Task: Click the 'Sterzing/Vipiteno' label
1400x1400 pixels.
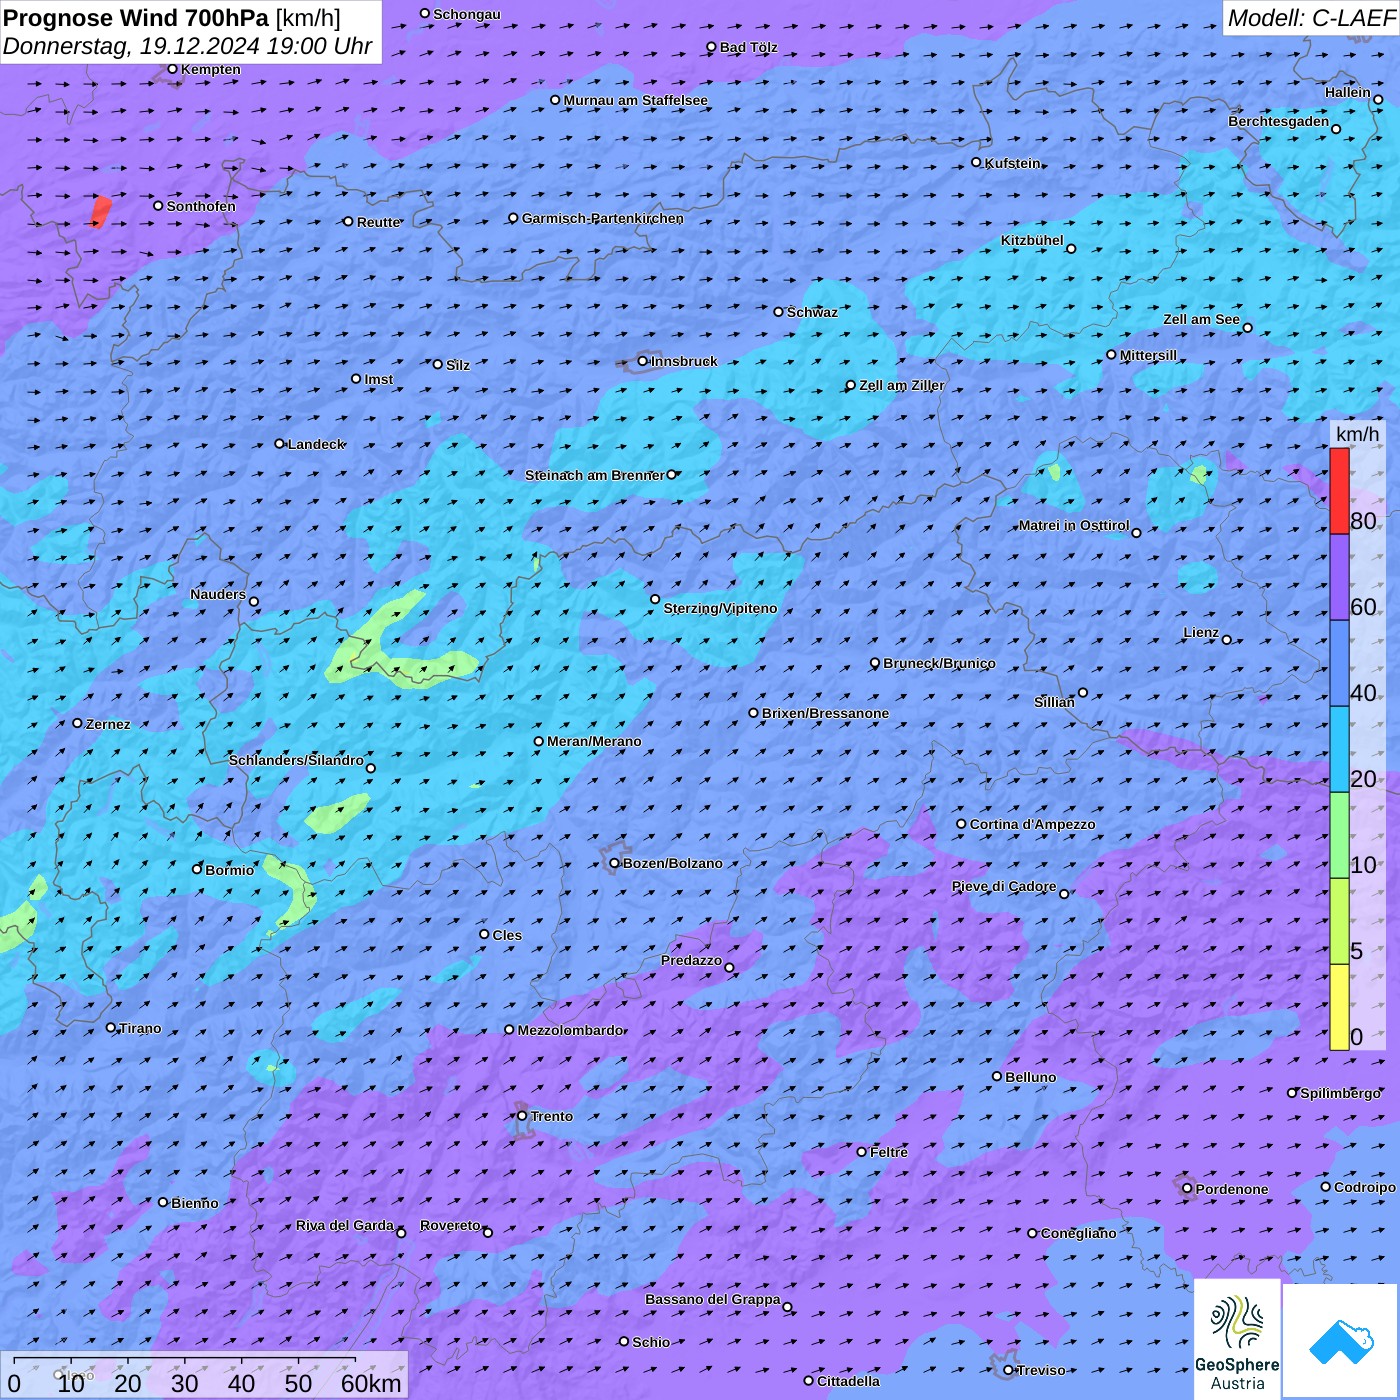Action: (x=720, y=608)
